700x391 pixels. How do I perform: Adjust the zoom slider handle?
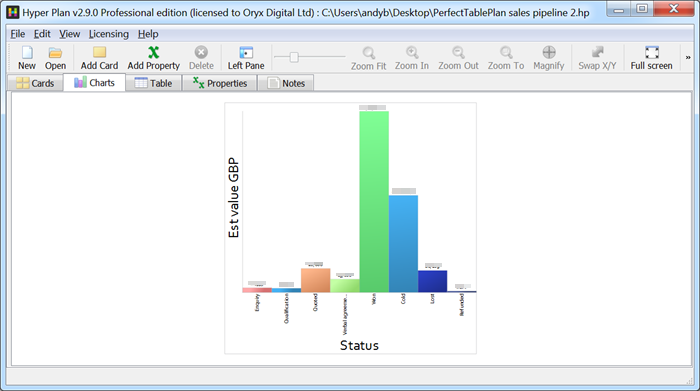(294, 57)
